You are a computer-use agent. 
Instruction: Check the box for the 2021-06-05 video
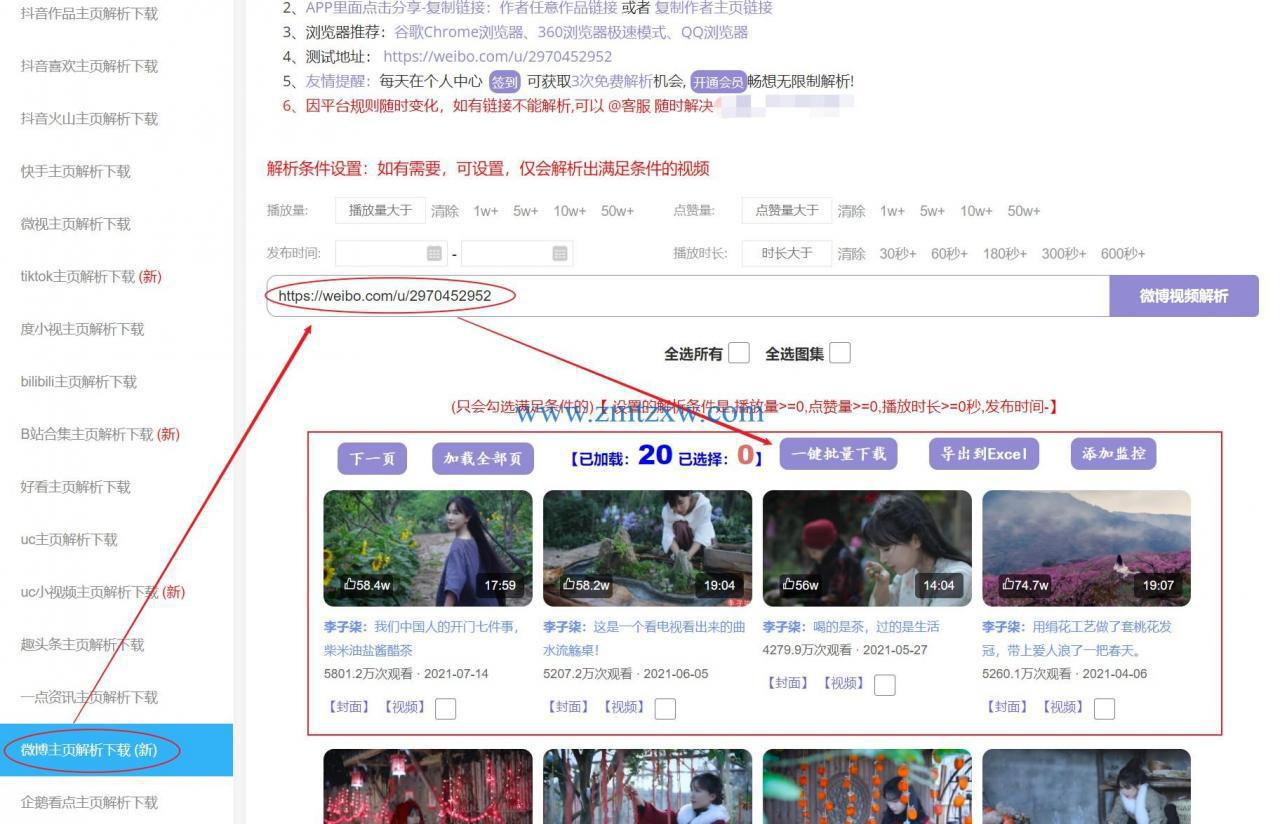pyautogui.click(x=665, y=708)
